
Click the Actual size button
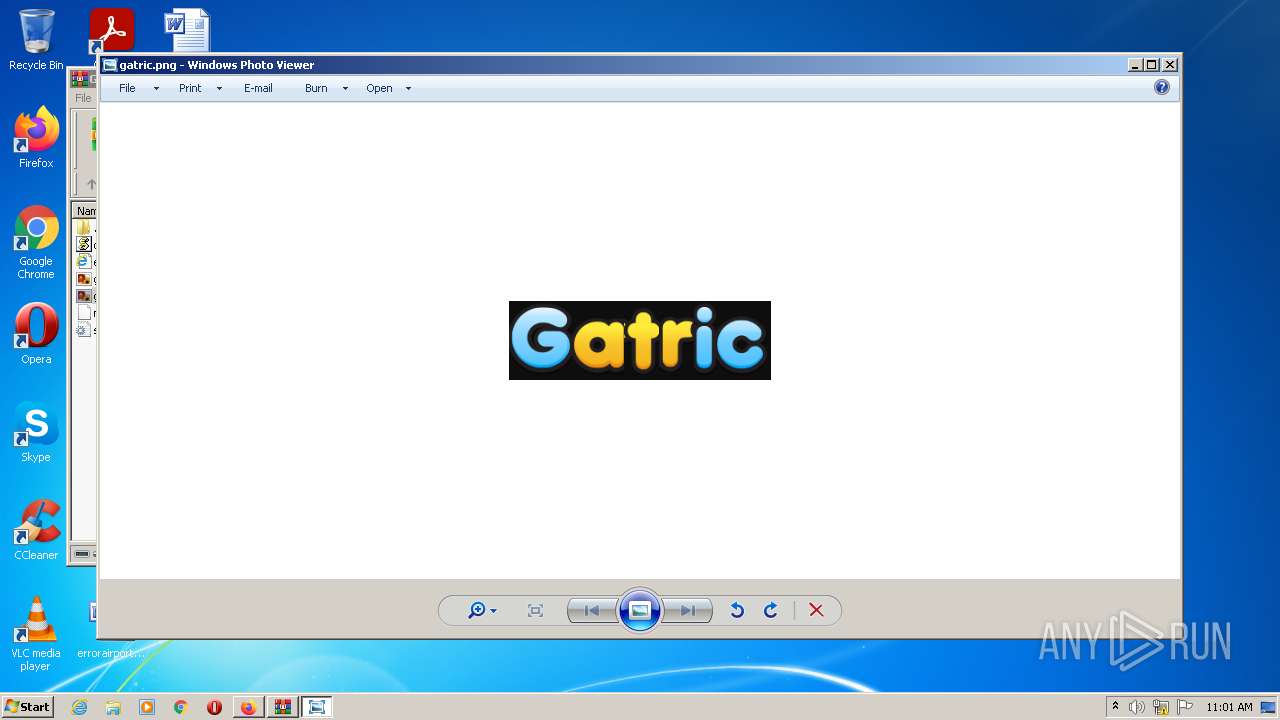tap(535, 610)
